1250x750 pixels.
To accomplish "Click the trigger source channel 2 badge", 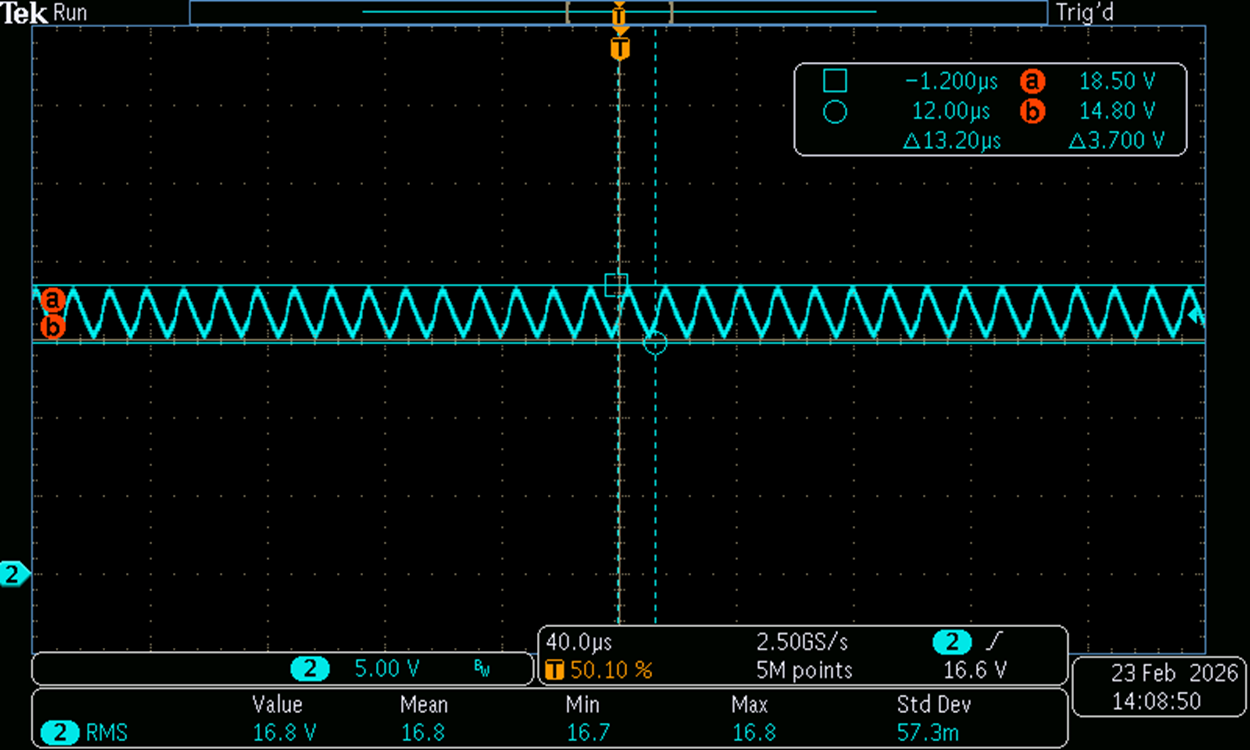I will [x=952, y=641].
